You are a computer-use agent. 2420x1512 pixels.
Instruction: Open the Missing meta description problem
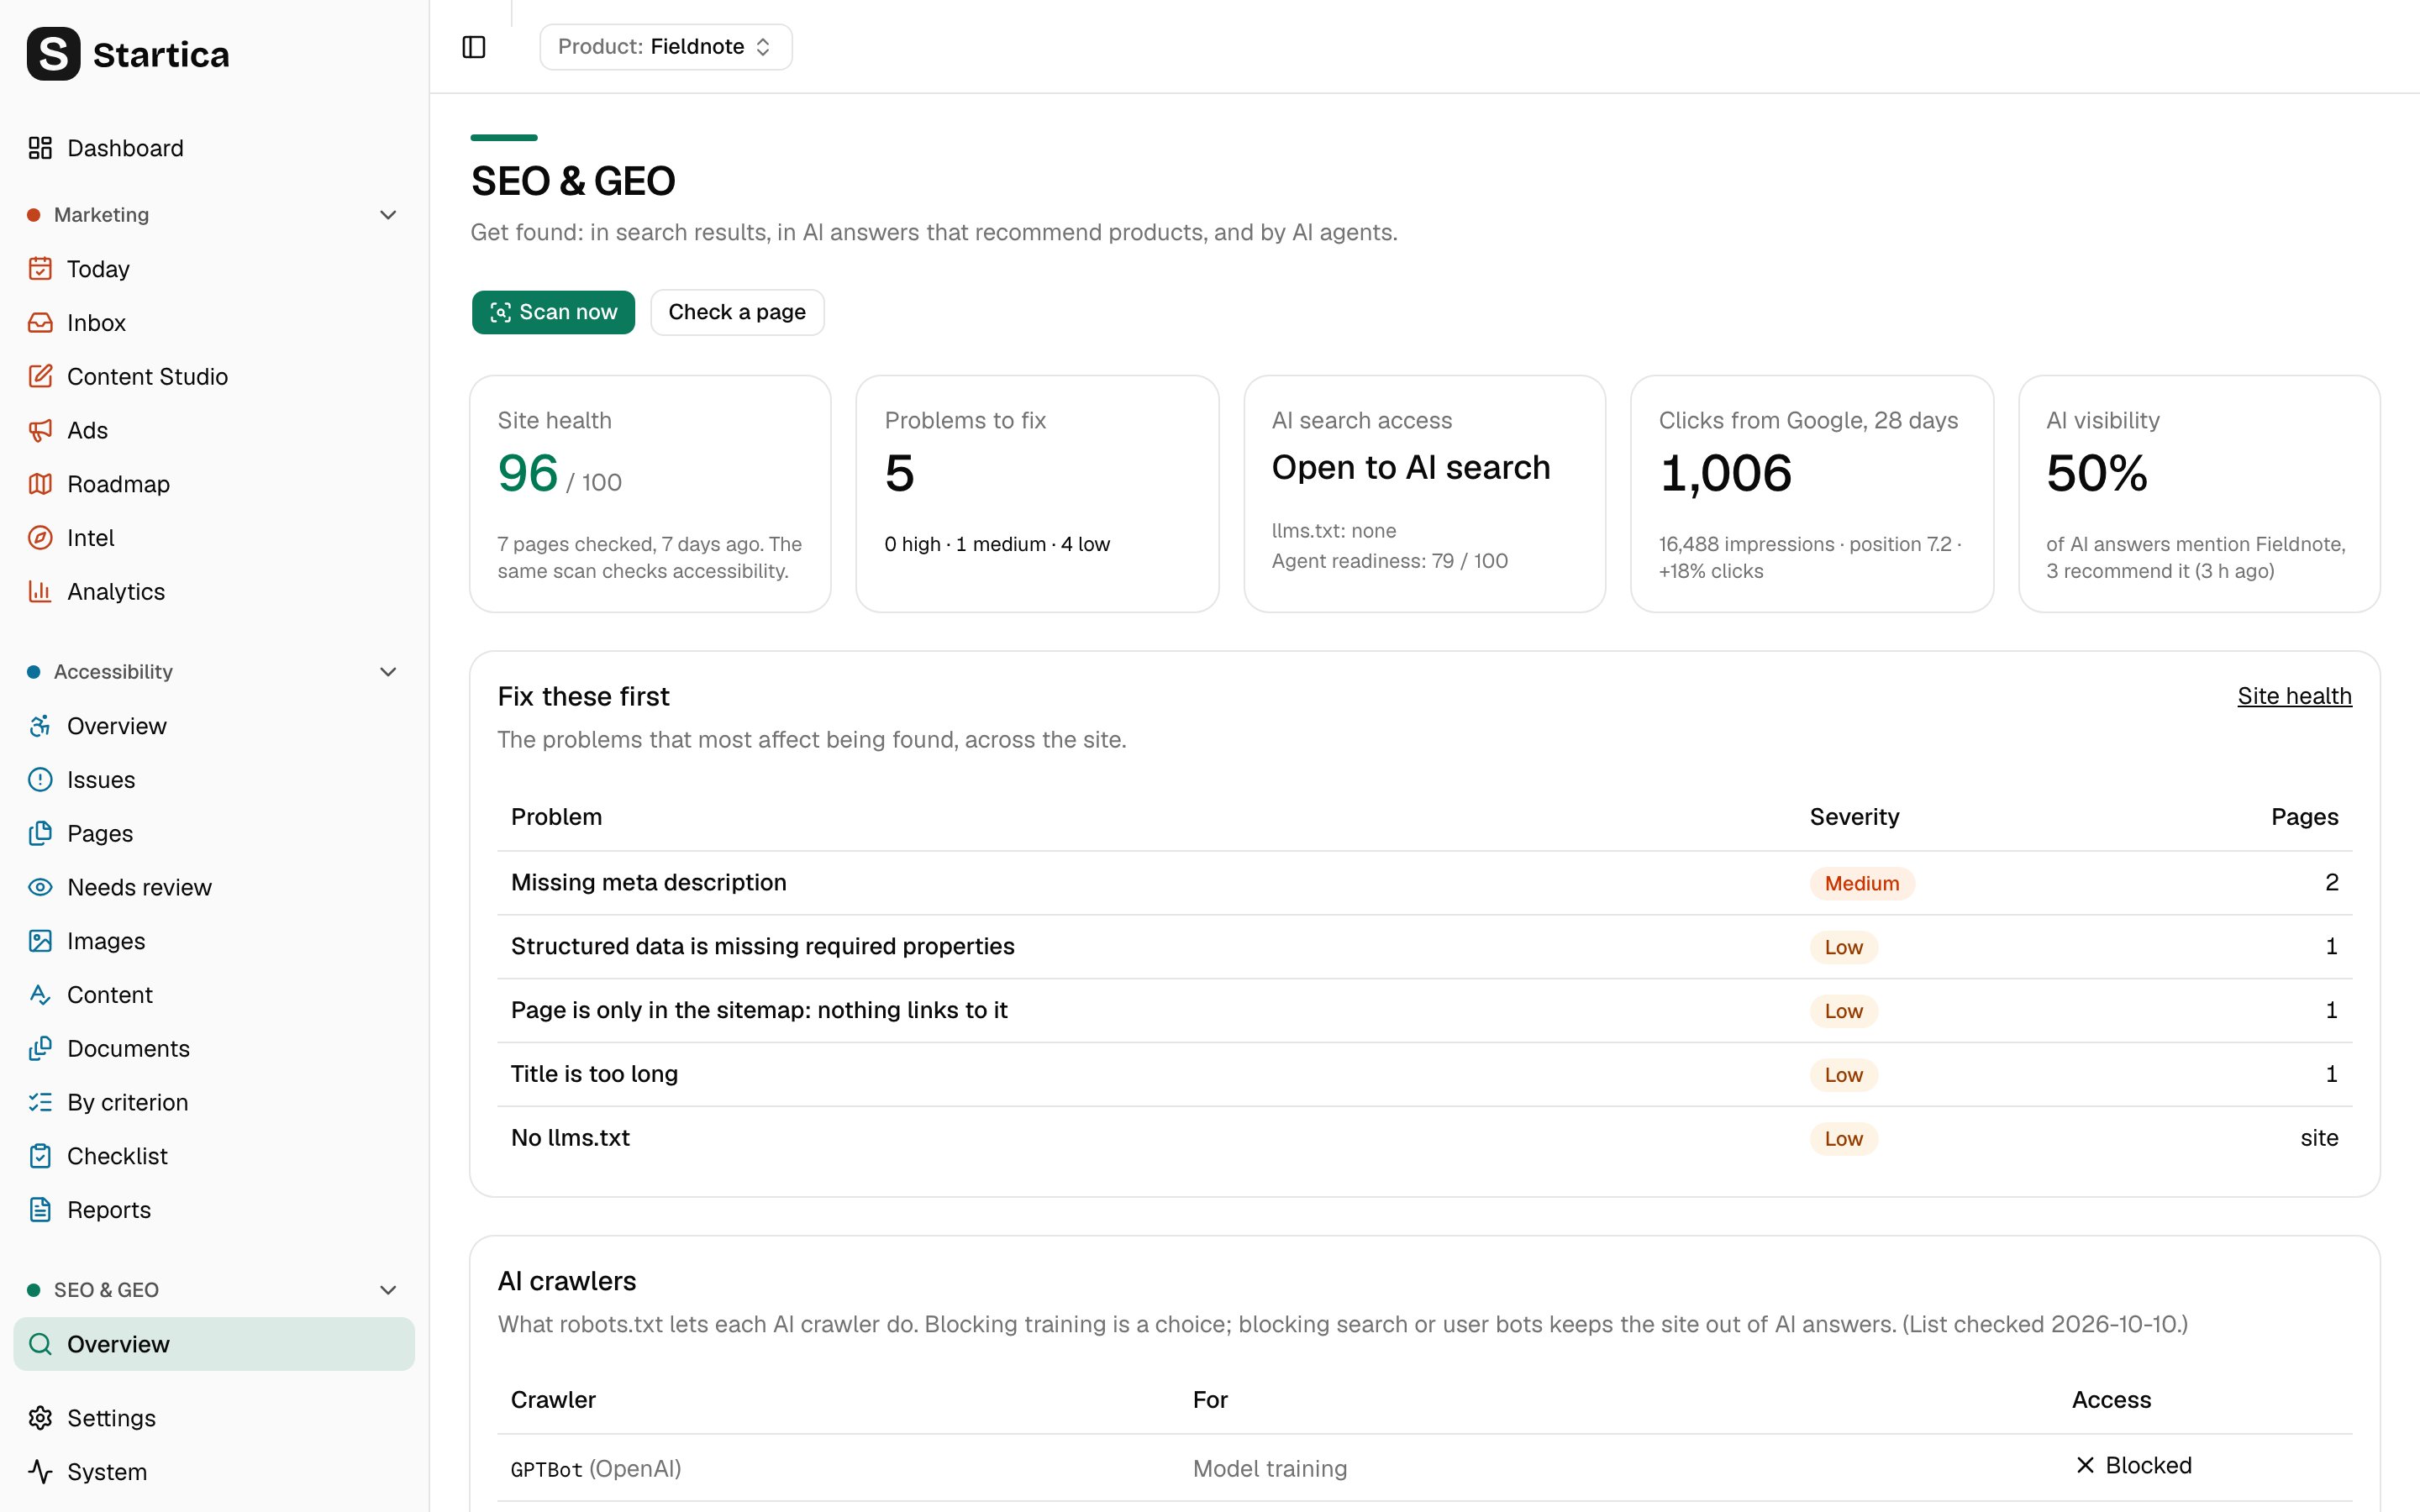coord(1425,883)
